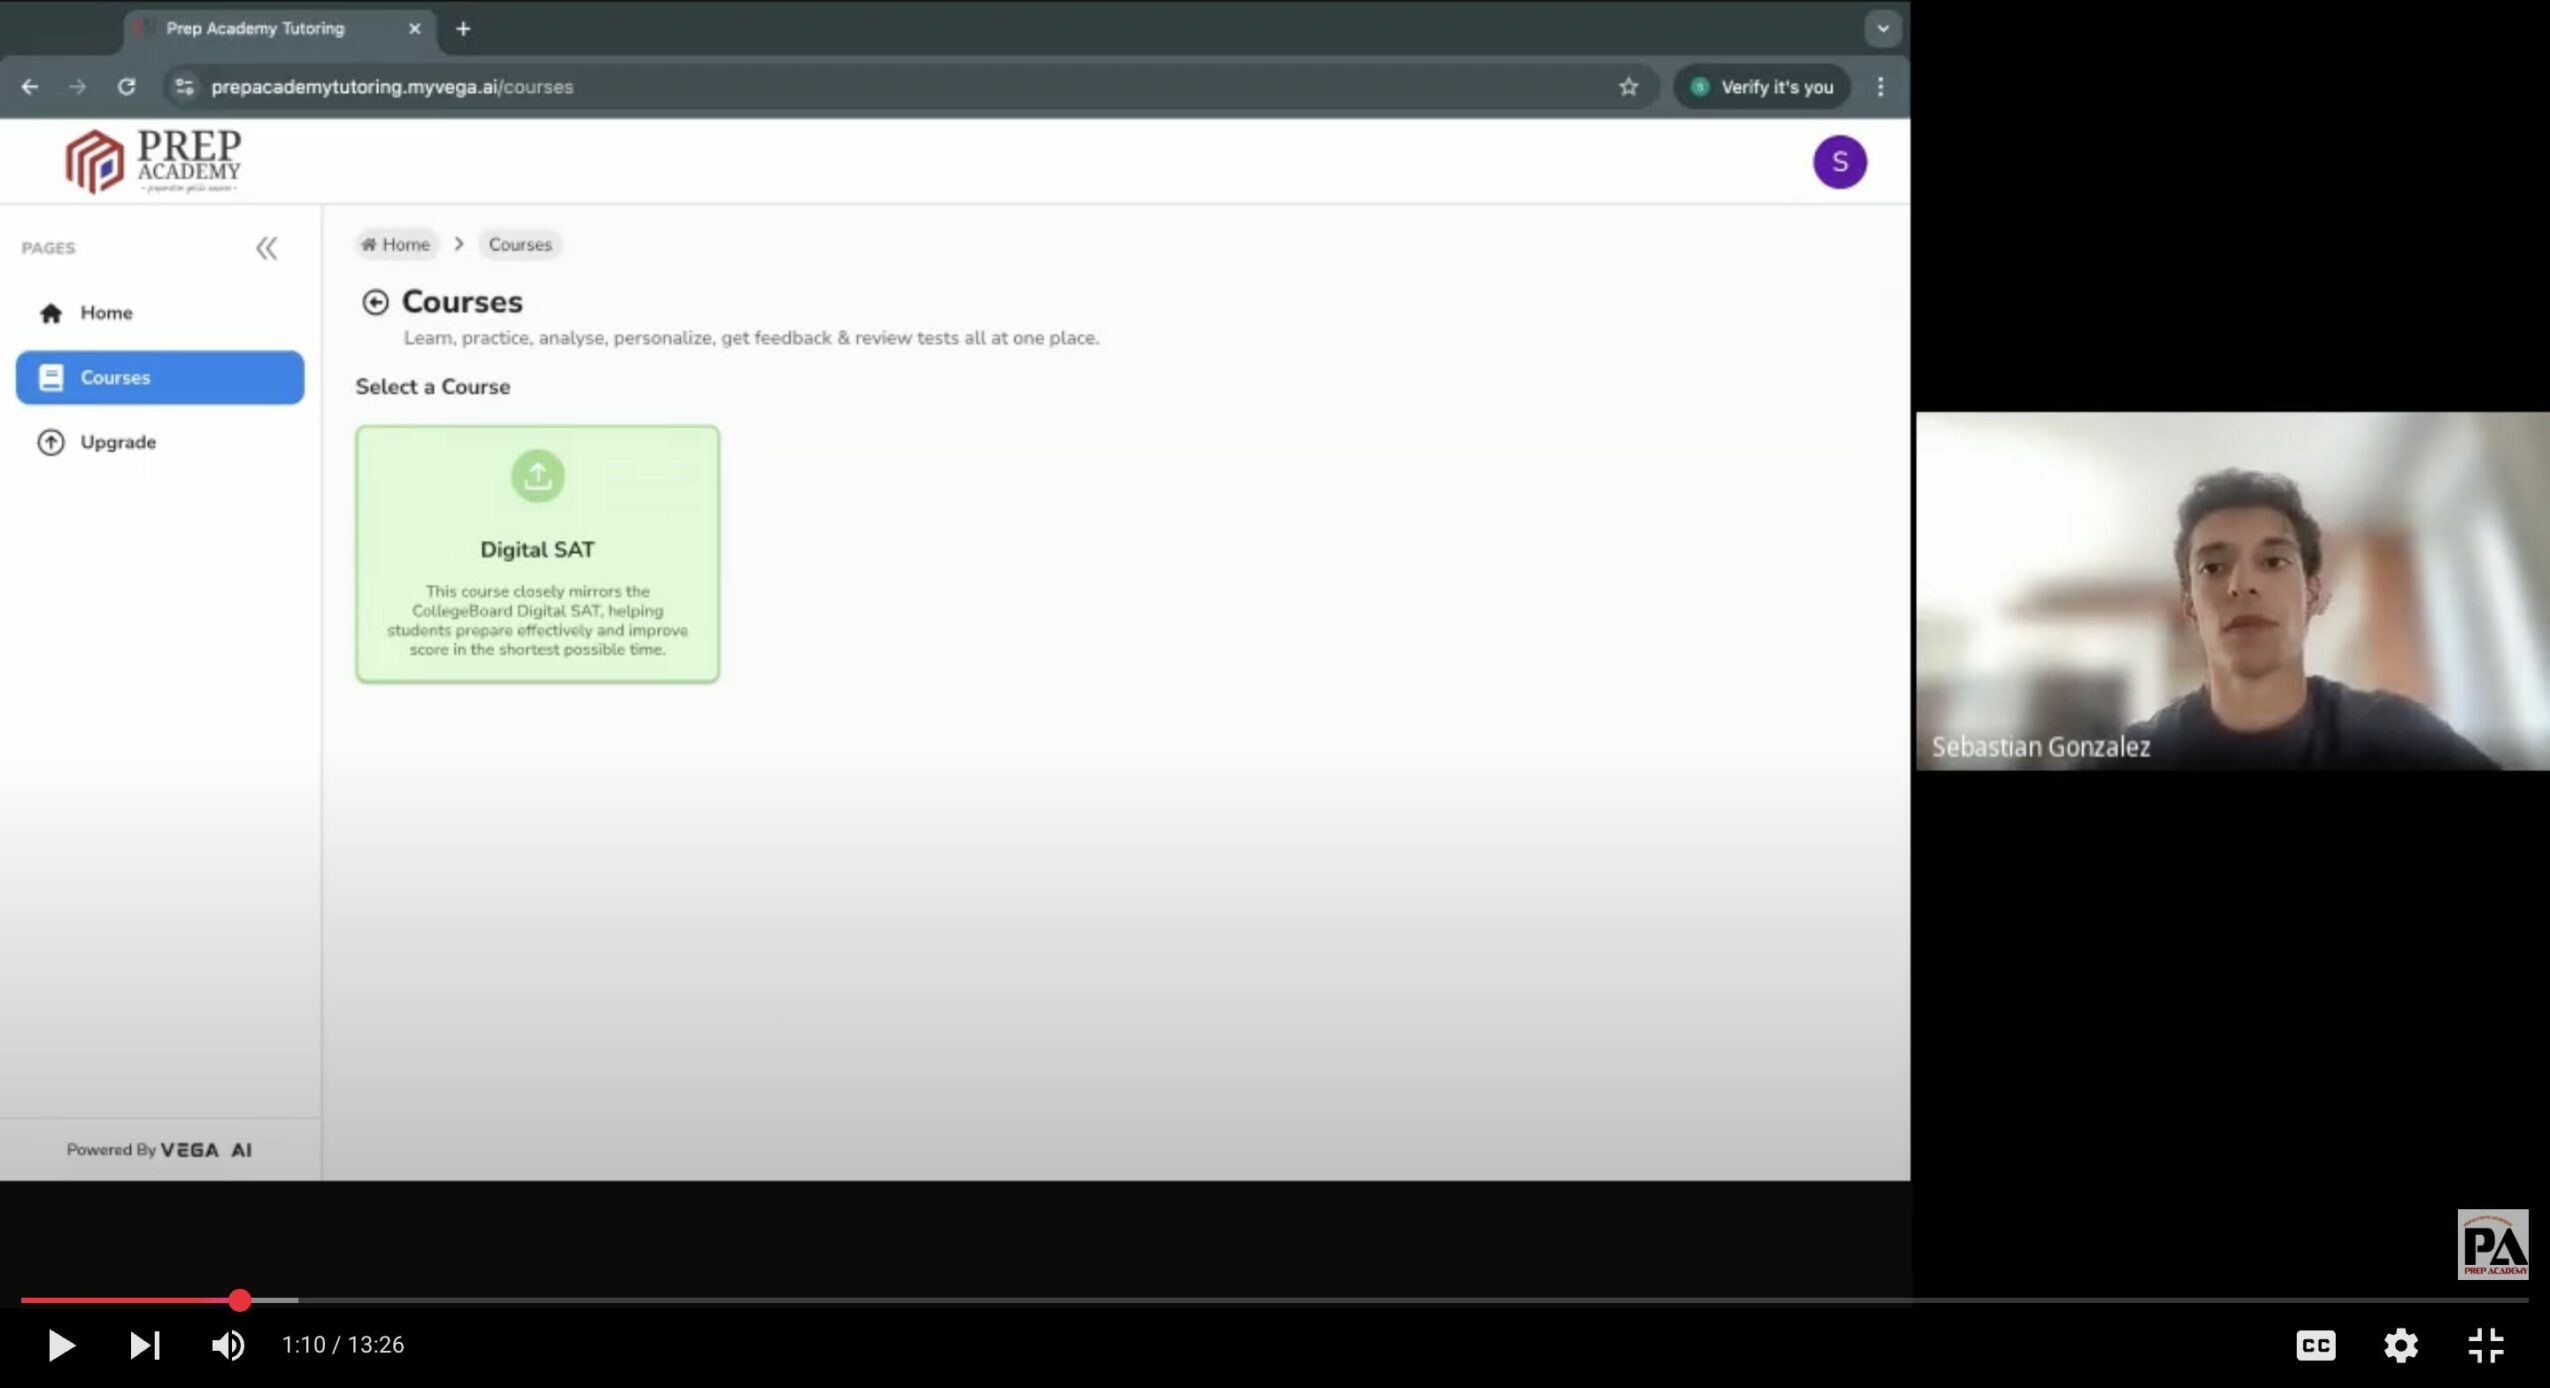Select the Digital SAT course card
2550x1388 pixels.
coord(537,554)
